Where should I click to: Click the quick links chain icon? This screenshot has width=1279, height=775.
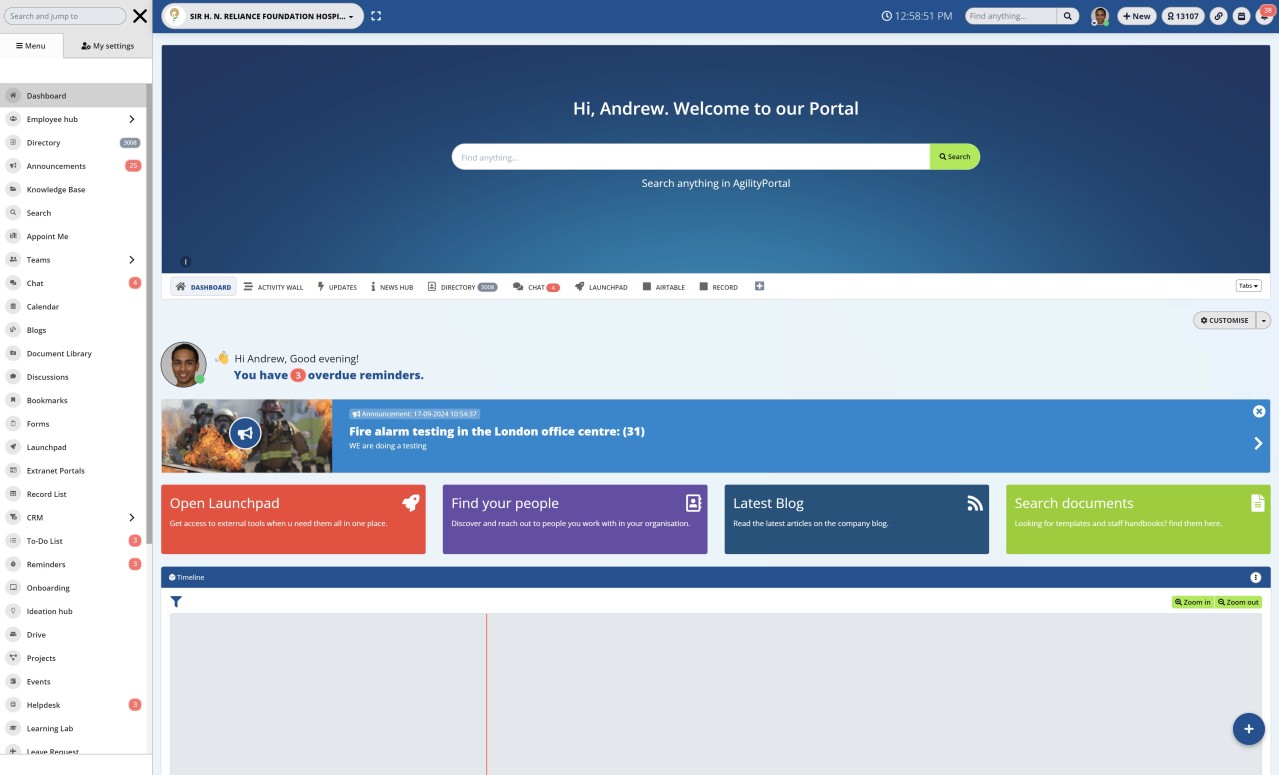point(1218,16)
